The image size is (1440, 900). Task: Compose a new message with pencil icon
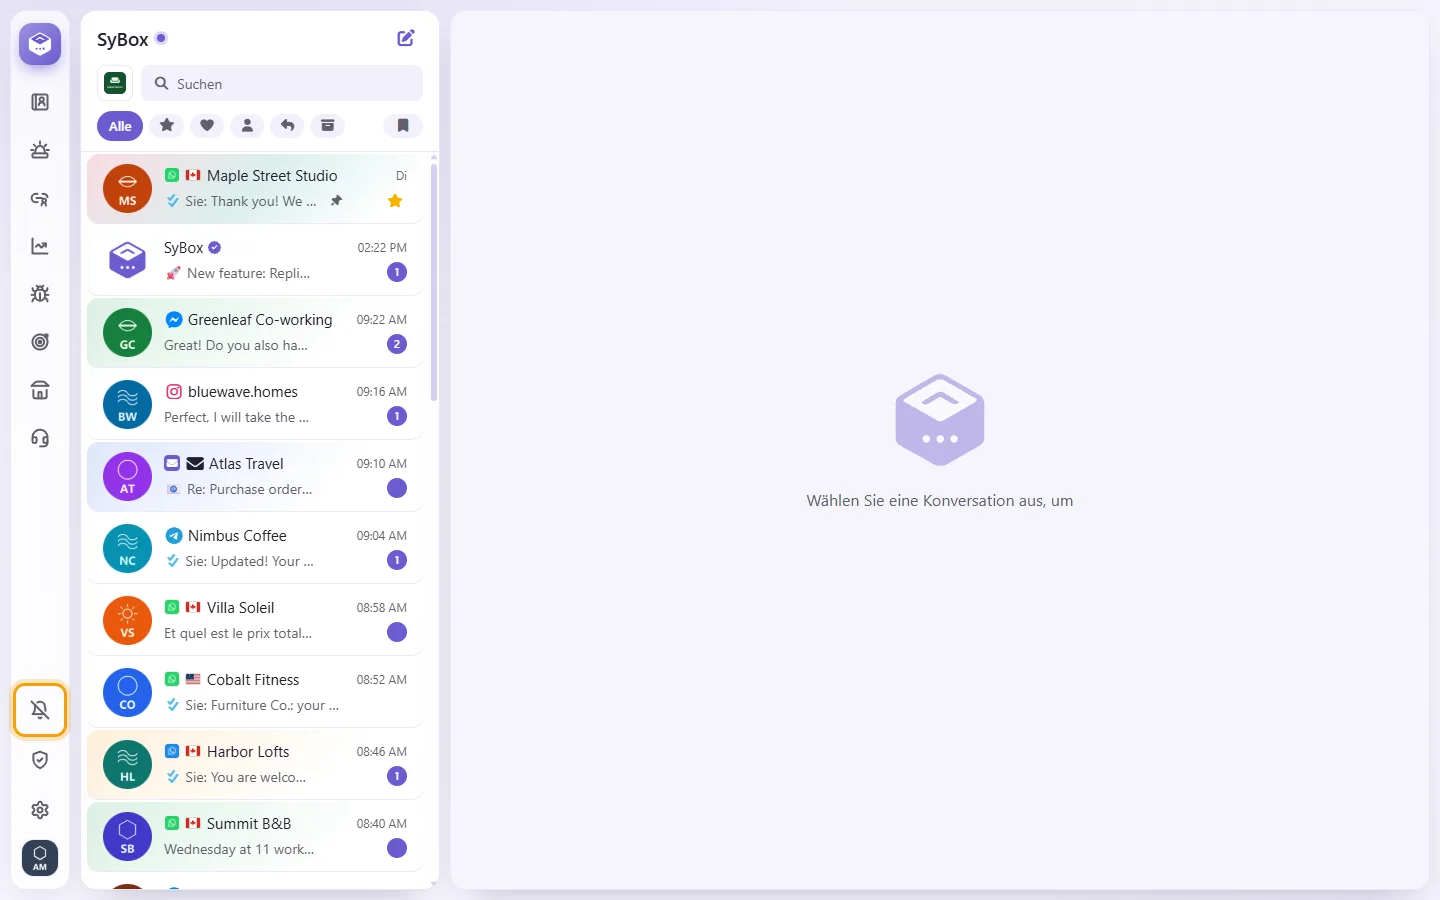406,38
